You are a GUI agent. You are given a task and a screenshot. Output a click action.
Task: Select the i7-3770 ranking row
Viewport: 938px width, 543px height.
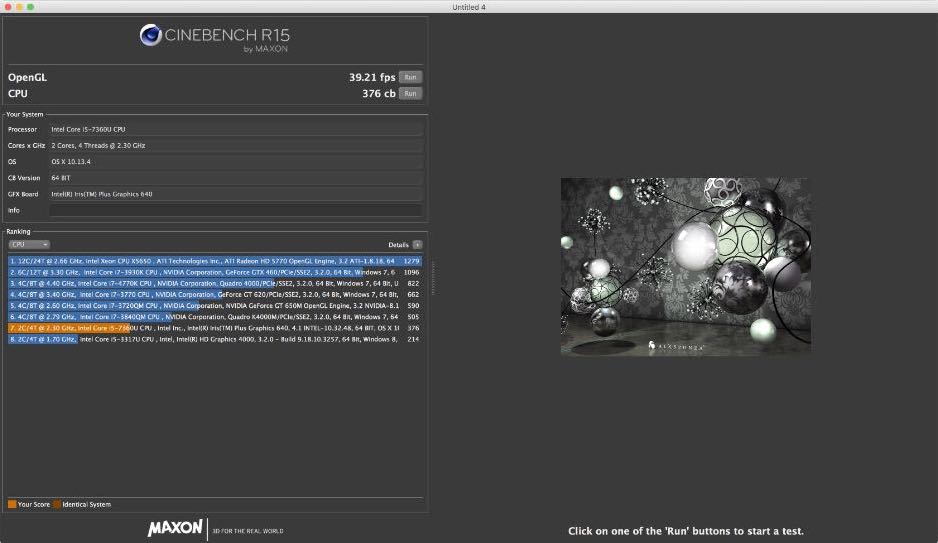tap(214, 294)
